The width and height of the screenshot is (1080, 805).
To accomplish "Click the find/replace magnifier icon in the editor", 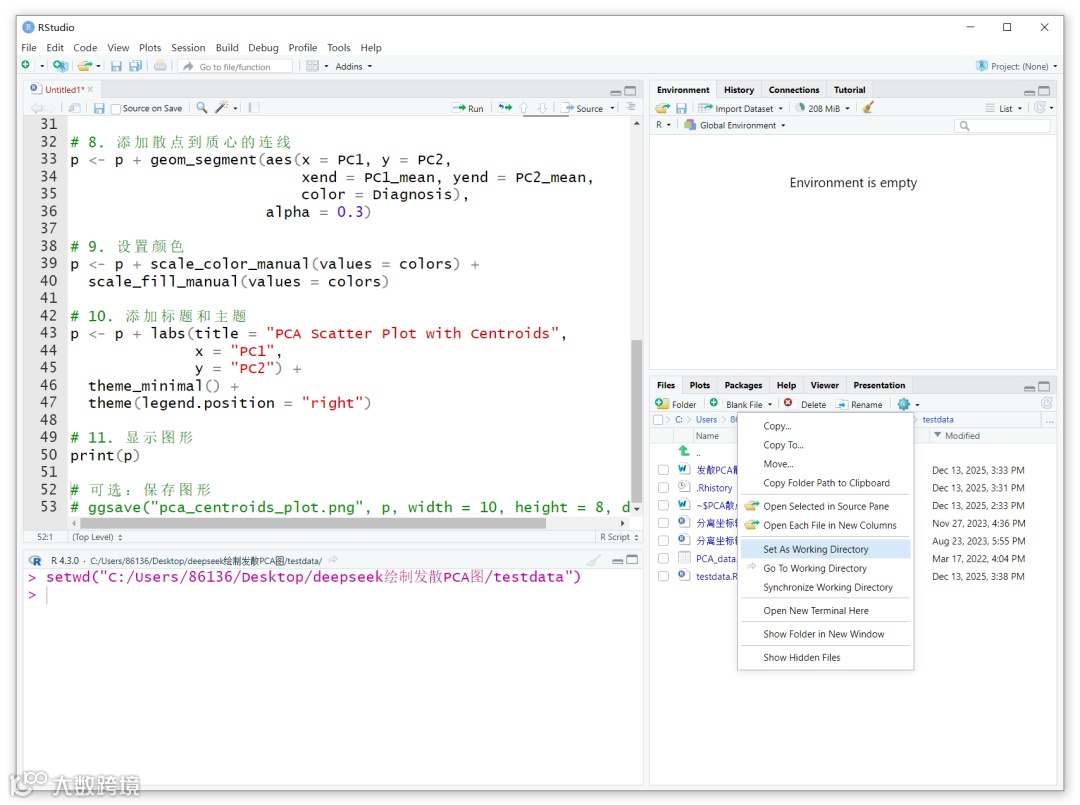I will (x=202, y=108).
